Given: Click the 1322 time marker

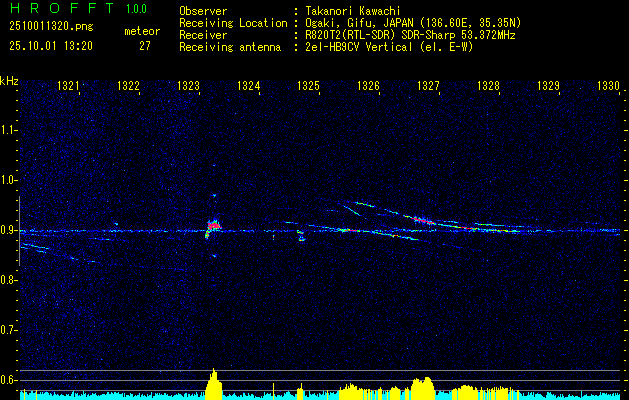Looking at the screenshot, I should pos(128,86).
